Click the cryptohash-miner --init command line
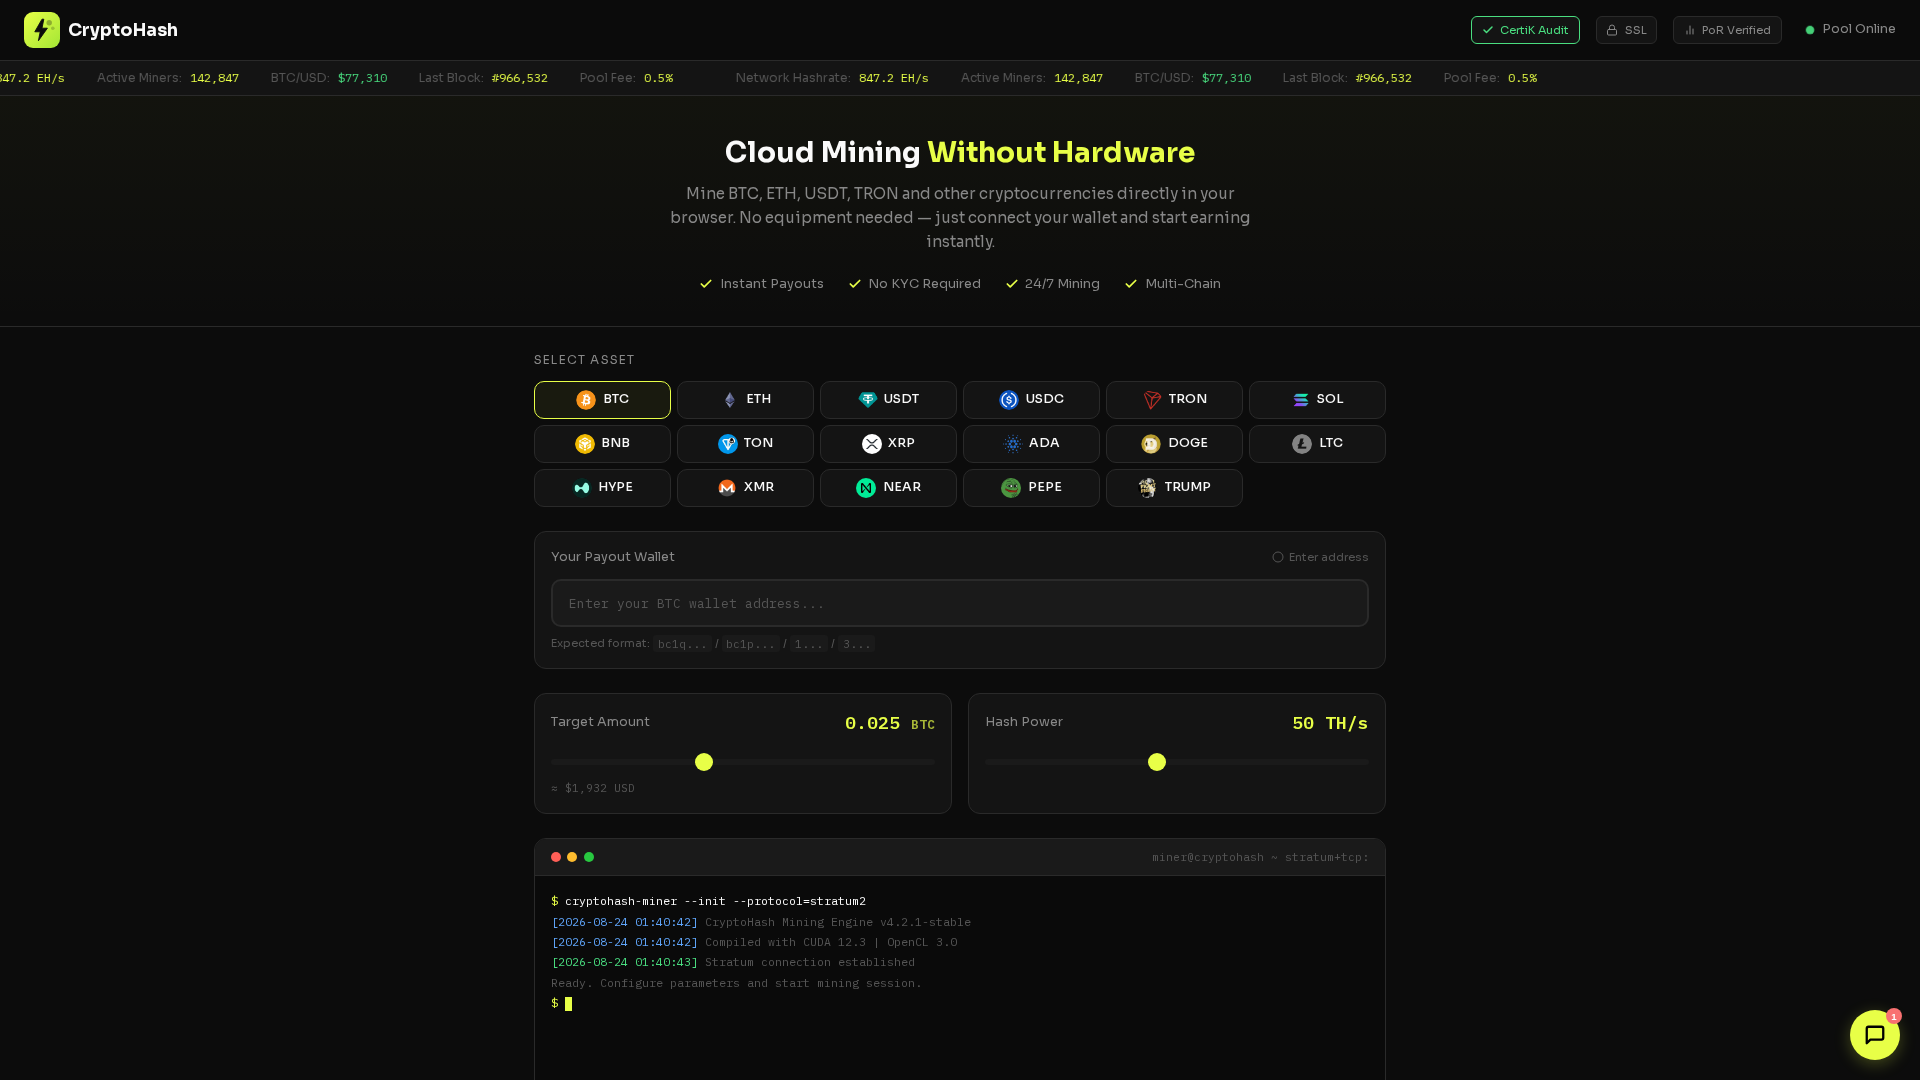Viewport: 1920px width, 1080px height. [709, 902]
